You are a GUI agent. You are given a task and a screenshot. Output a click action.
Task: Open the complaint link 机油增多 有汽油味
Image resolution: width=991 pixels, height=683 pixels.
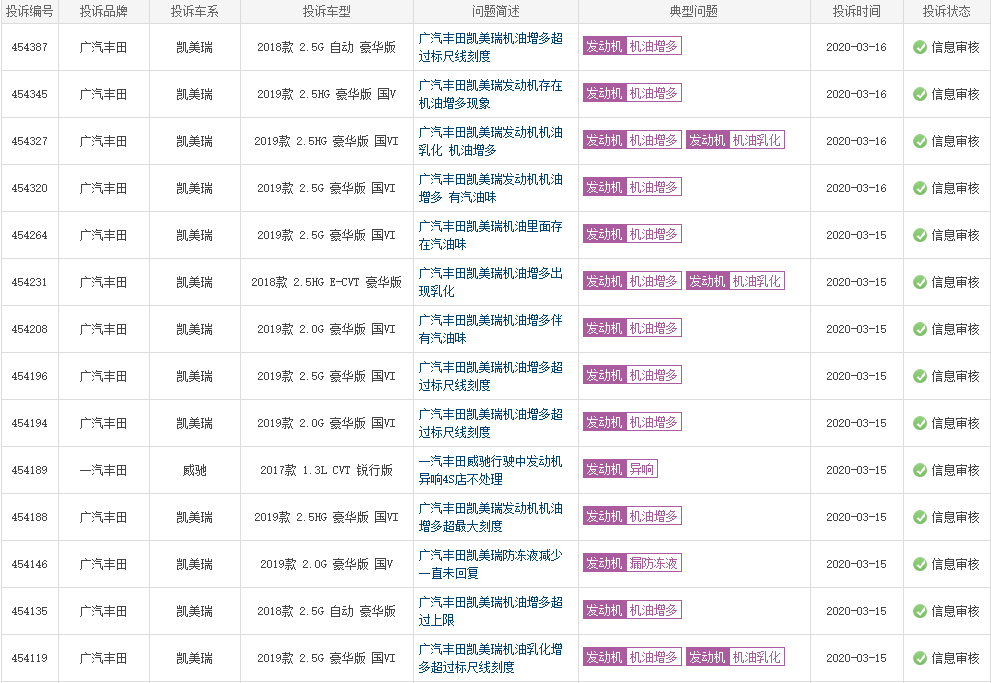pyautogui.click(x=490, y=188)
